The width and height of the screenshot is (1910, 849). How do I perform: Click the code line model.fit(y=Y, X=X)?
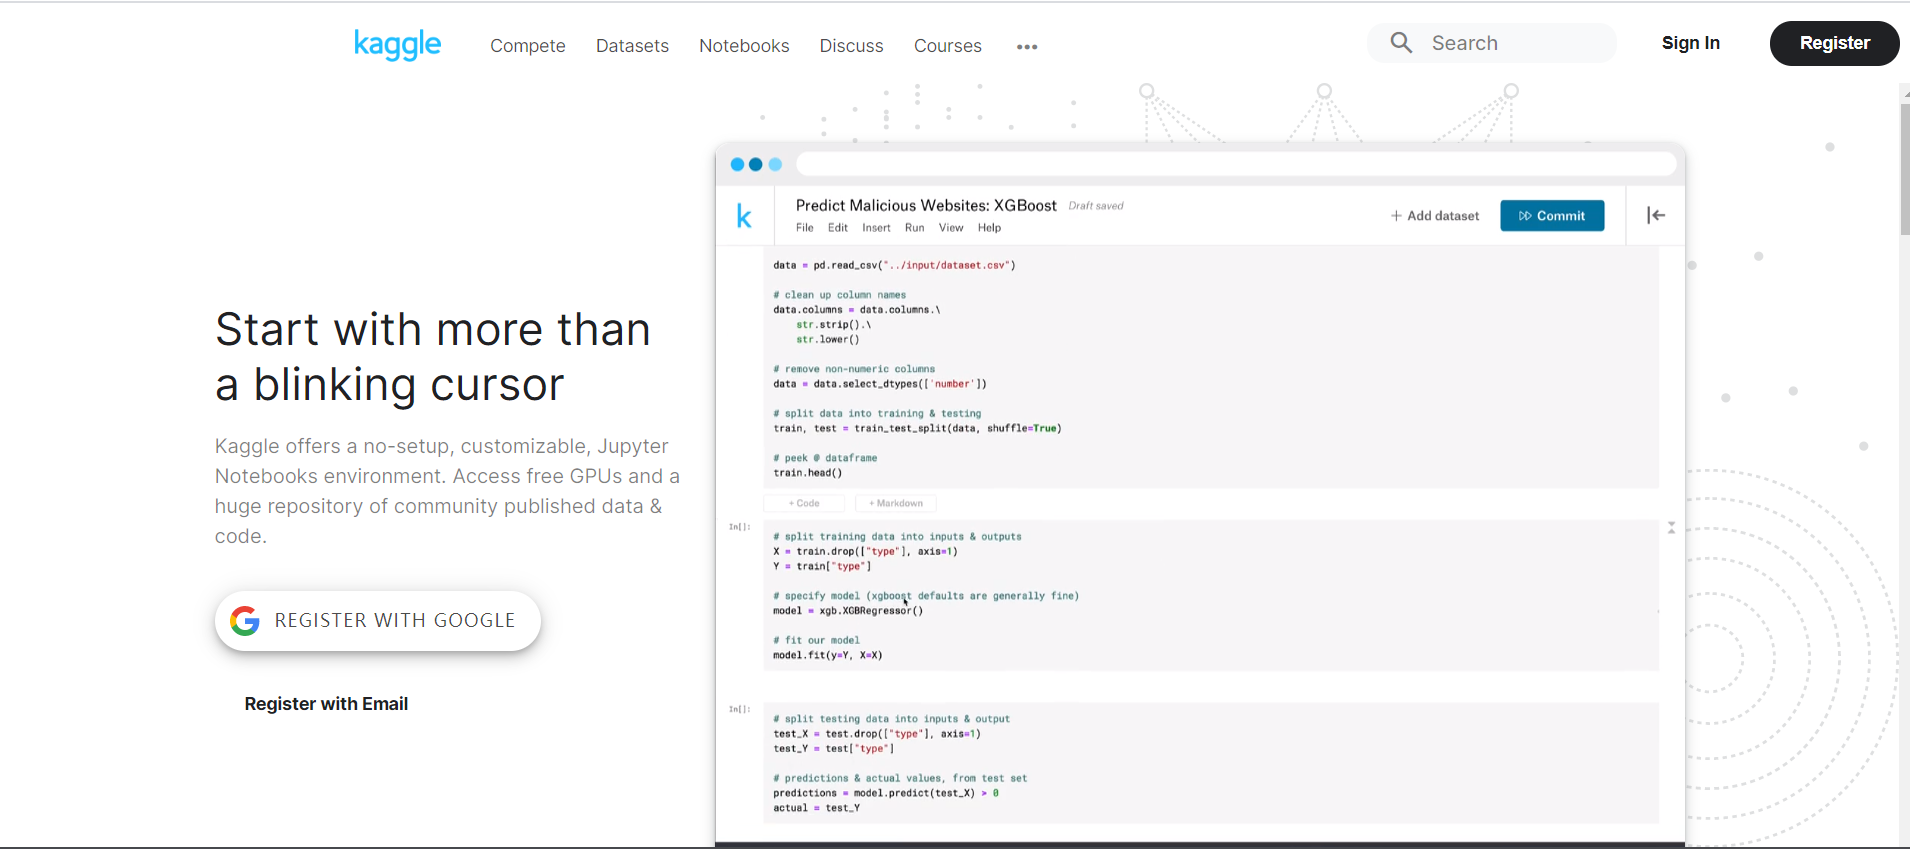pos(828,656)
